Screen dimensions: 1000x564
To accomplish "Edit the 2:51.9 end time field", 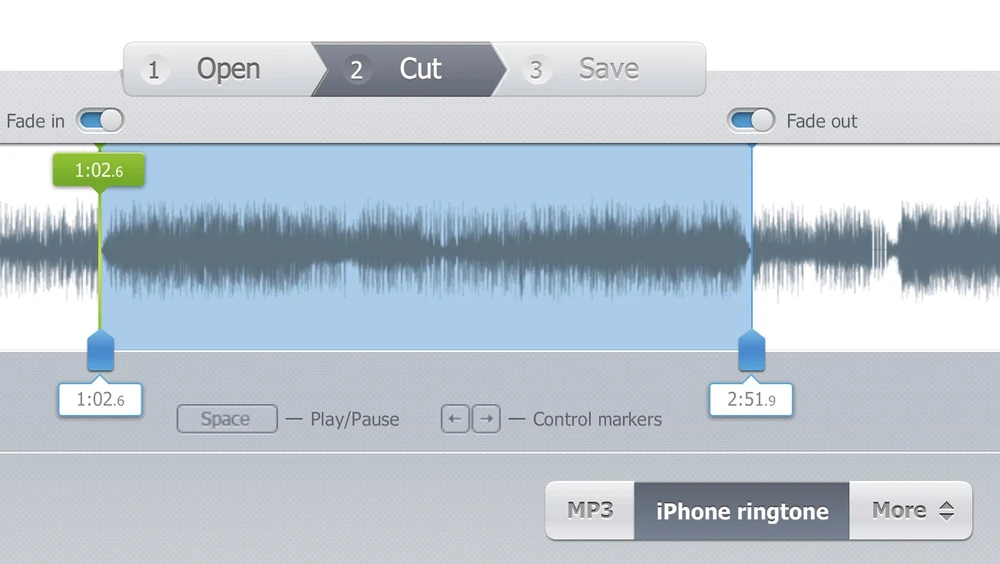I will [x=751, y=400].
